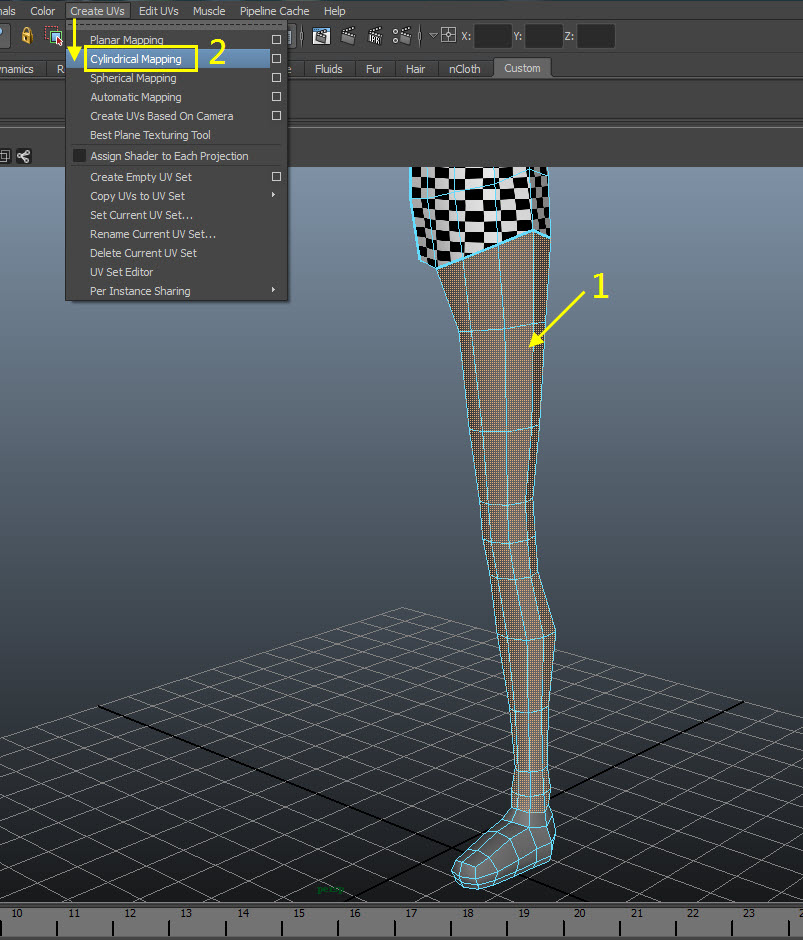The width and height of the screenshot is (803, 940).
Task: Click frame 15 on the time ruler
Action: pyautogui.click(x=298, y=914)
